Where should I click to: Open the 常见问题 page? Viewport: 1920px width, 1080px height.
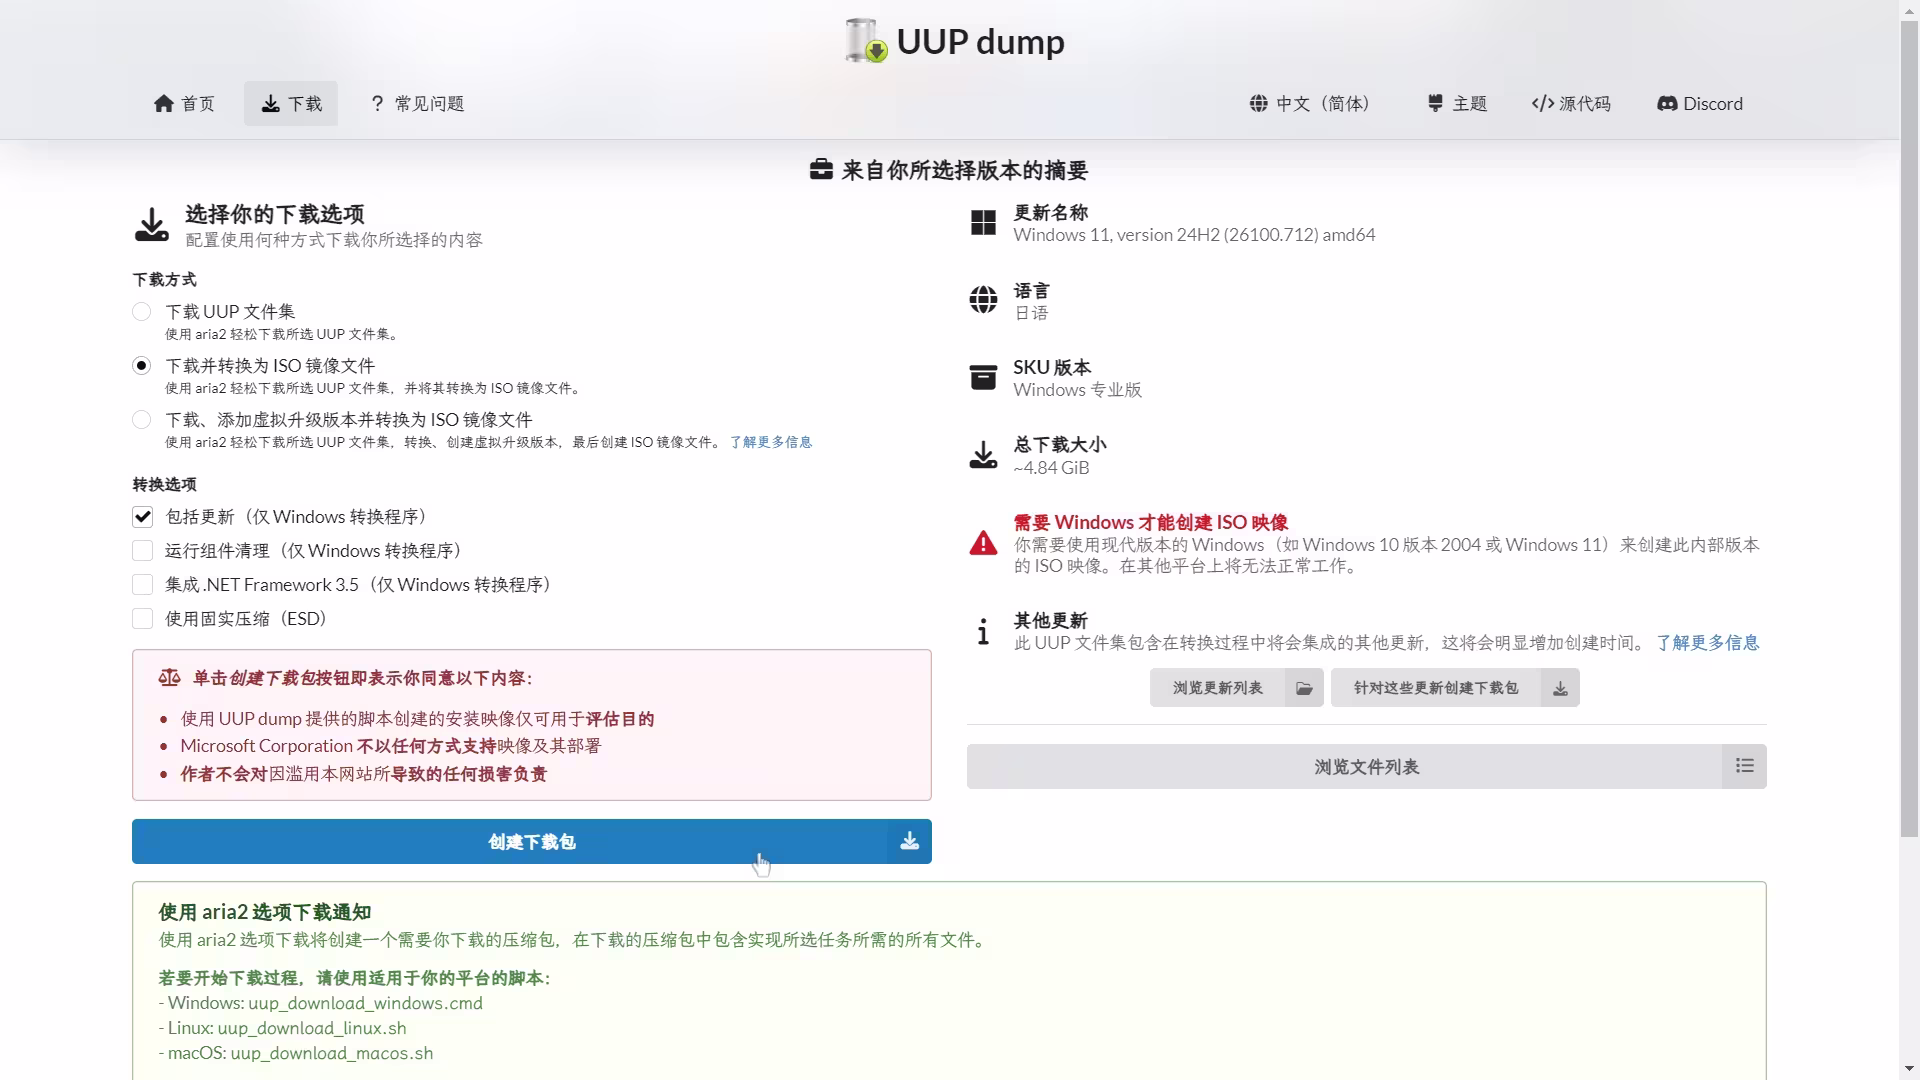tap(416, 103)
